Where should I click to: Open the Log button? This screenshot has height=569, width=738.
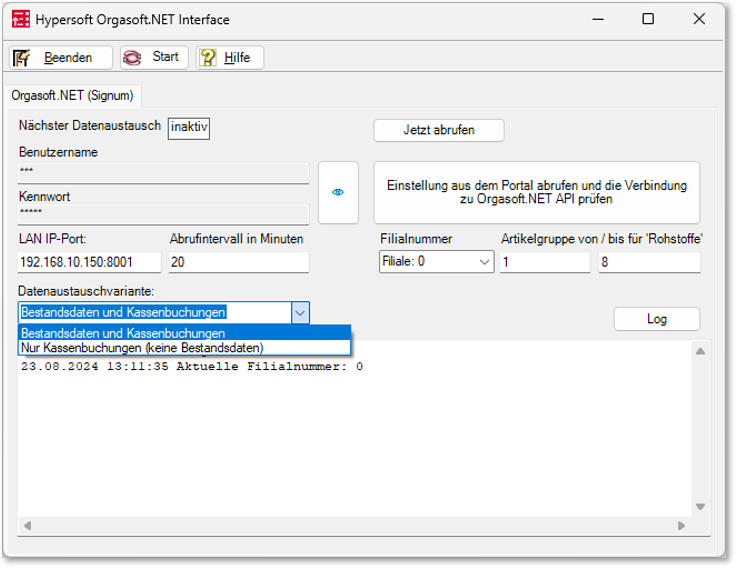click(657, 319)
